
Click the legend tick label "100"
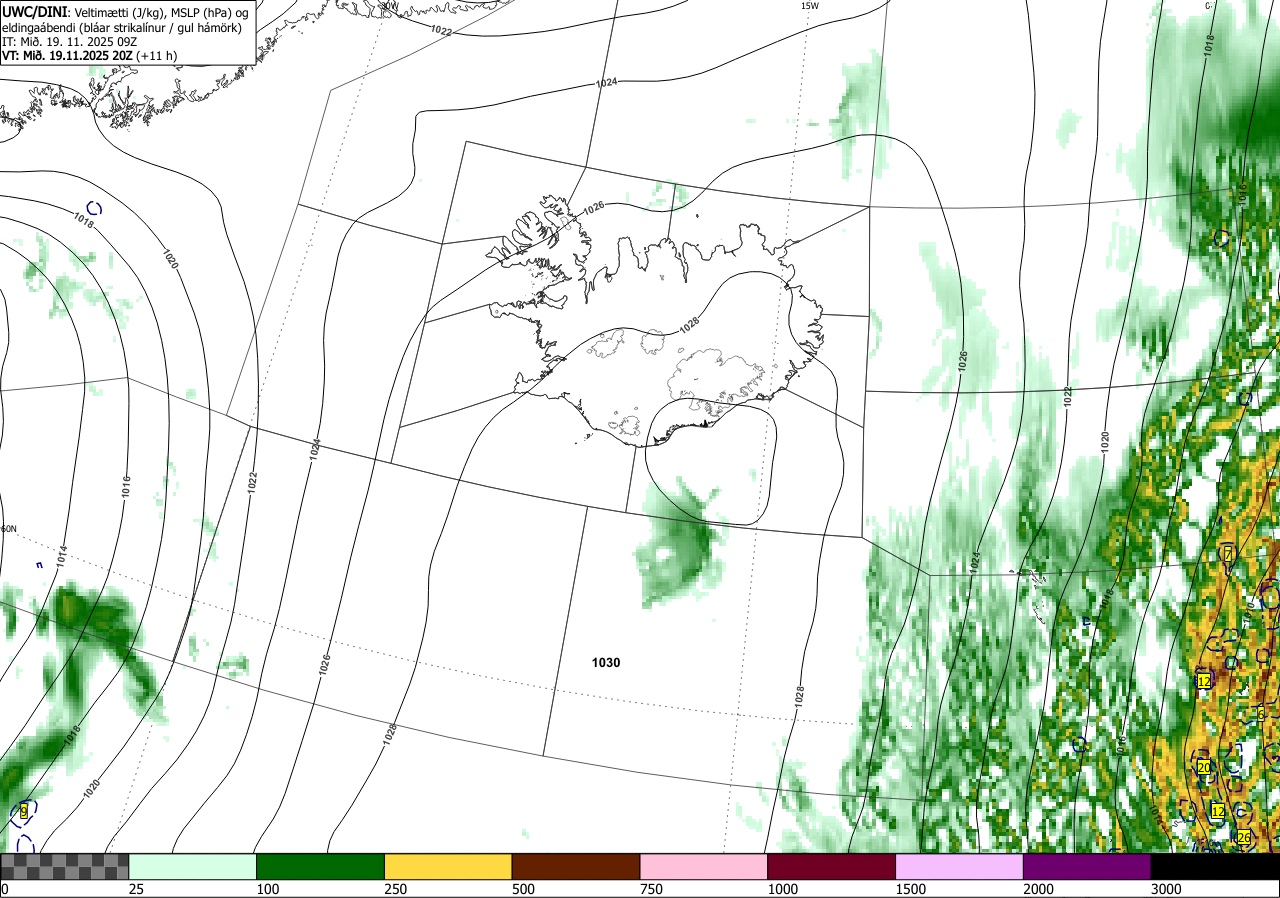[267, 889]
